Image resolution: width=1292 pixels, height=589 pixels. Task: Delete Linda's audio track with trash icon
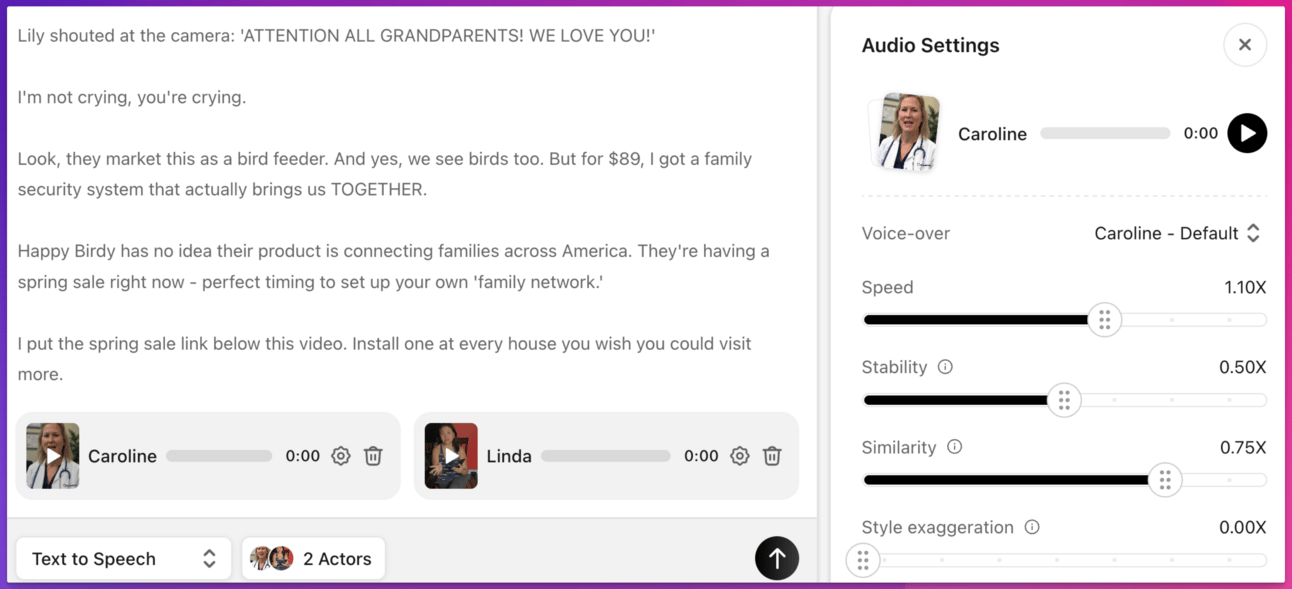(772, 456)
